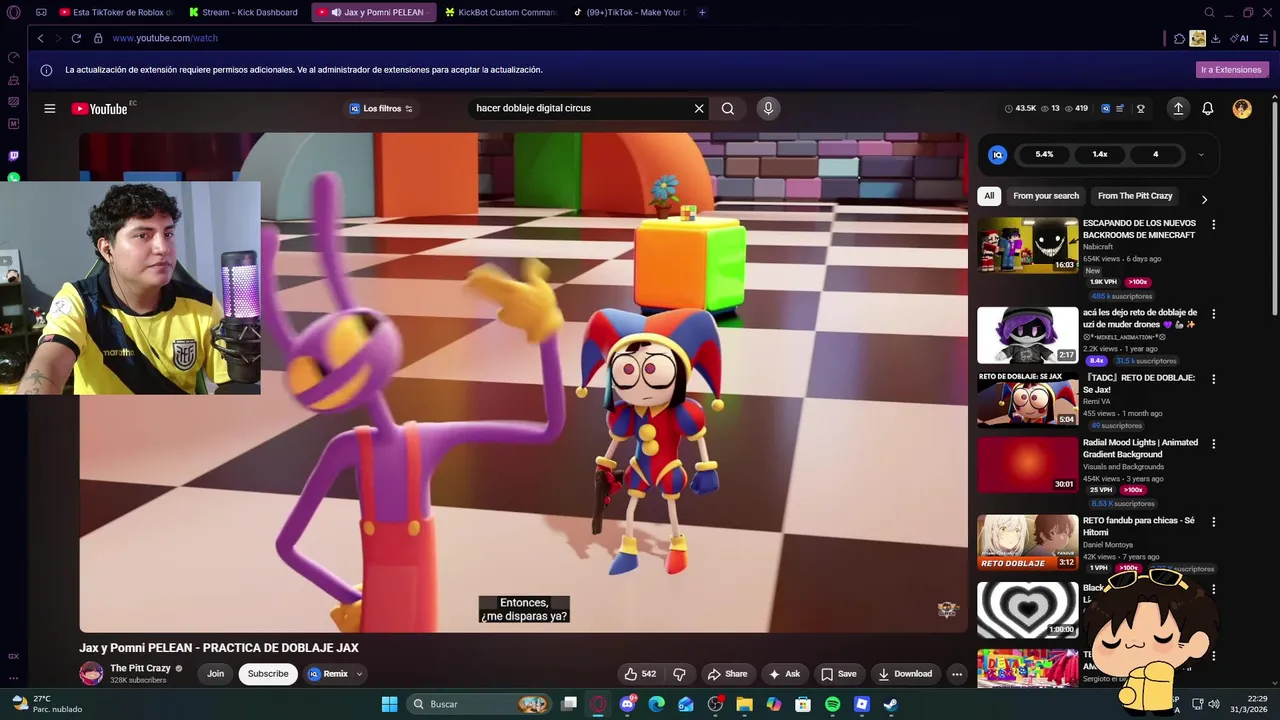Clear the YouTube search text with X

click(x=699, y=108)
